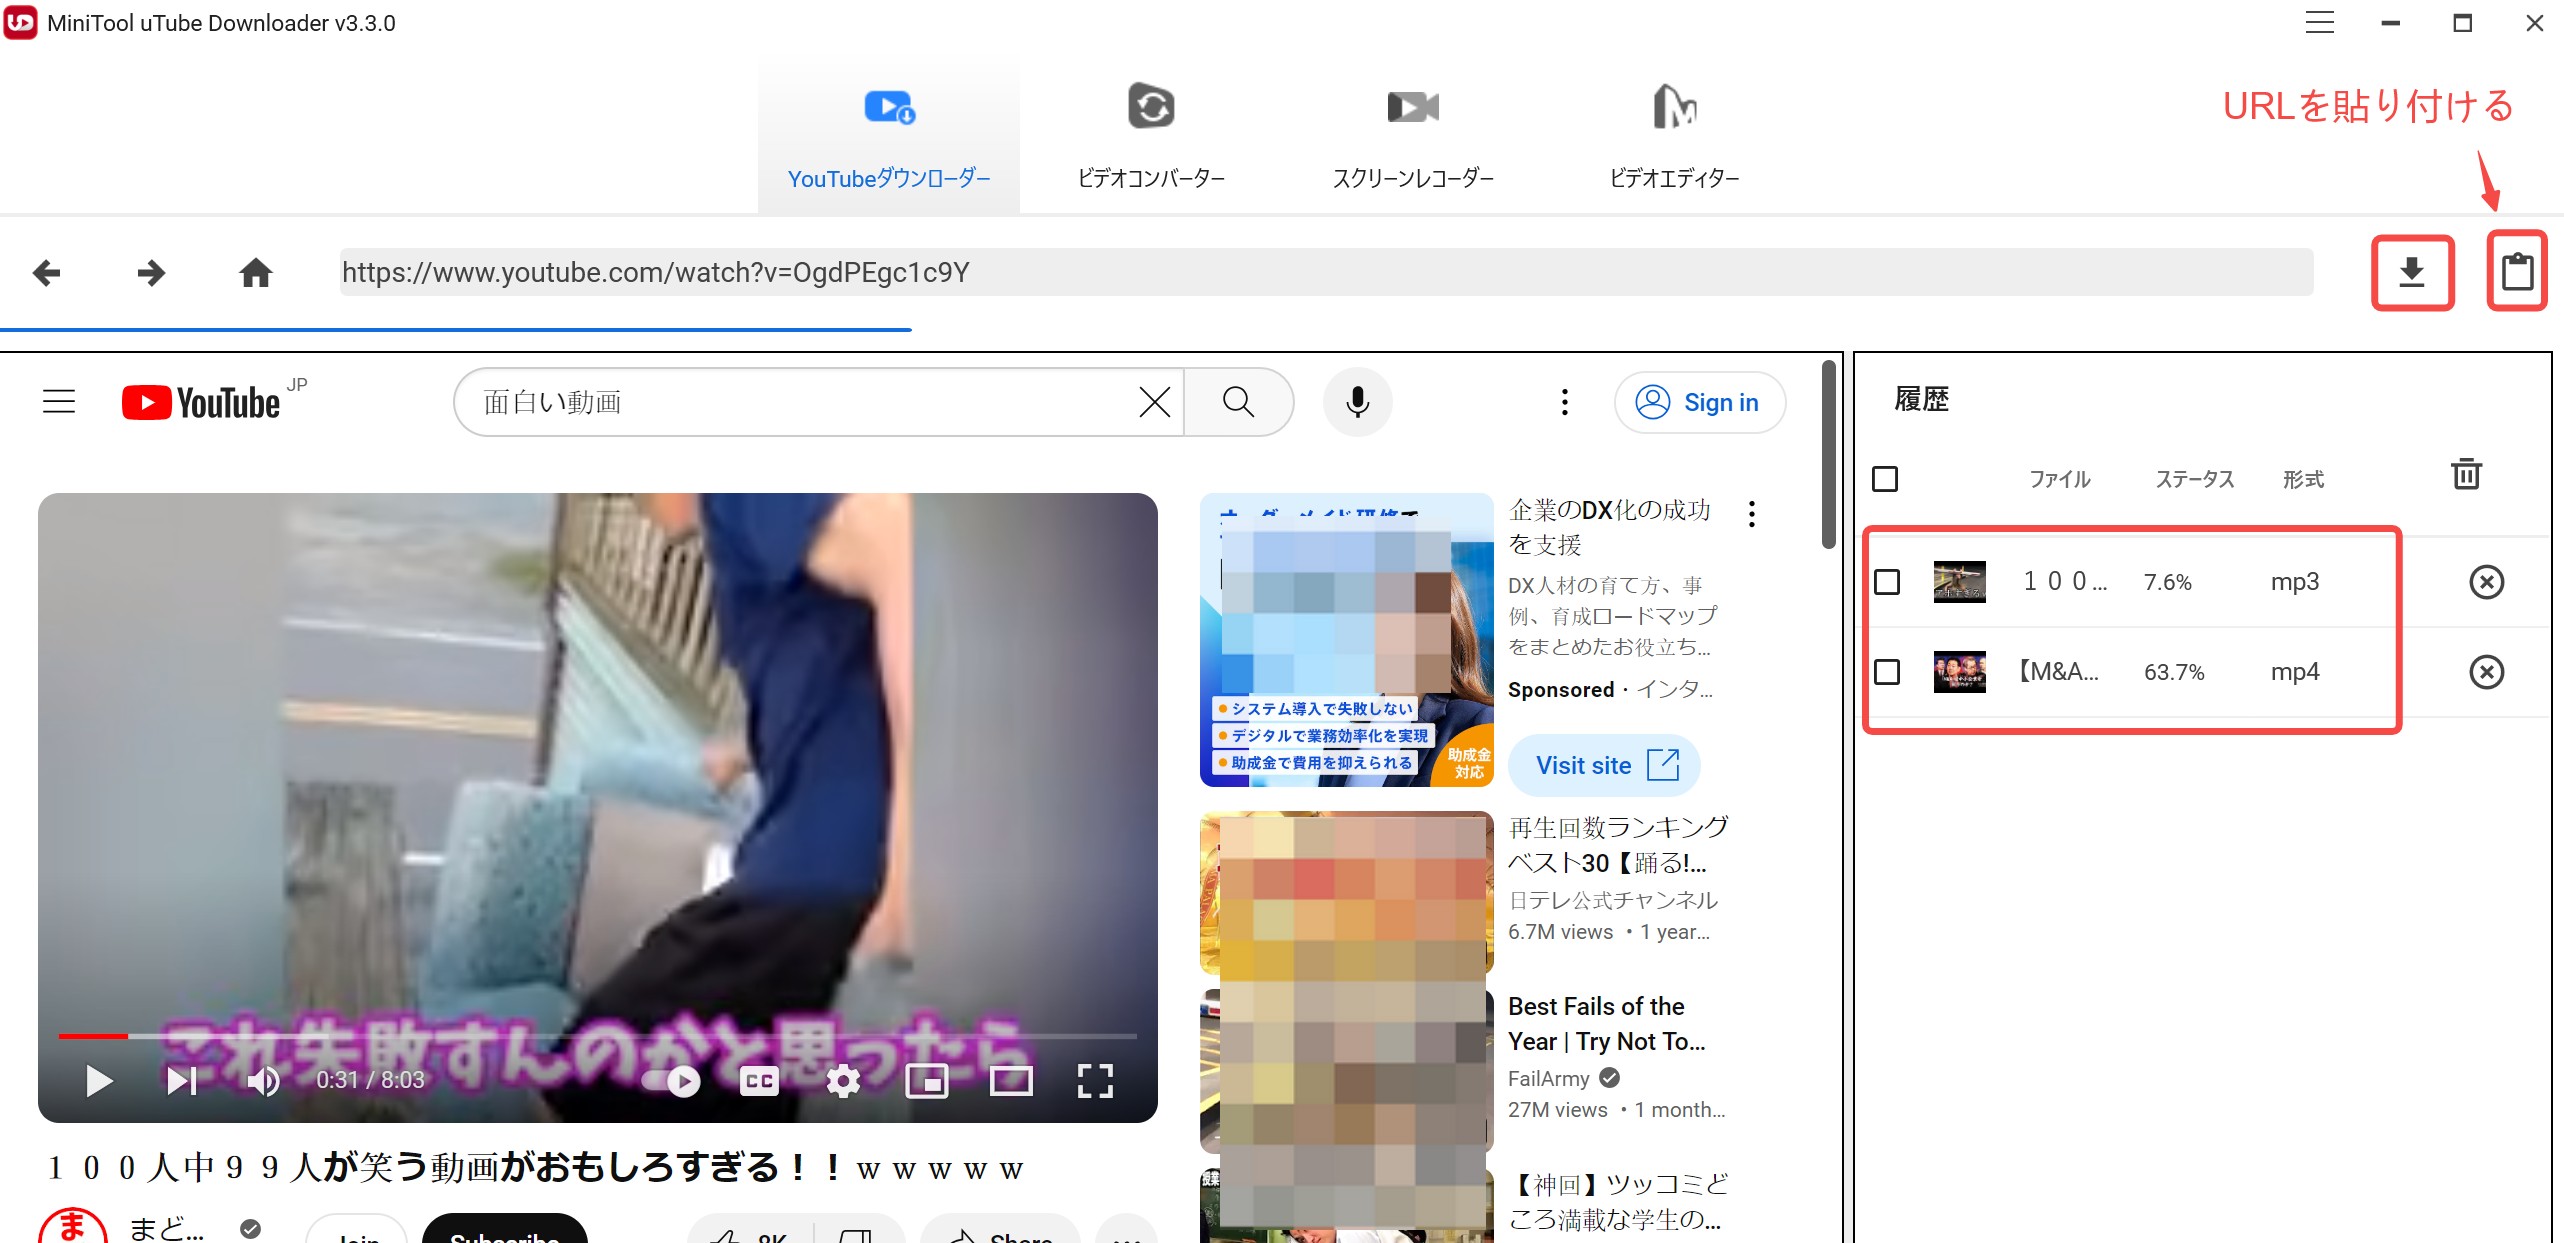Open the MiniTool hamburger menu in the title bar
2564x1243 pixels.
pyautogui.click(x=2319, y=22)
